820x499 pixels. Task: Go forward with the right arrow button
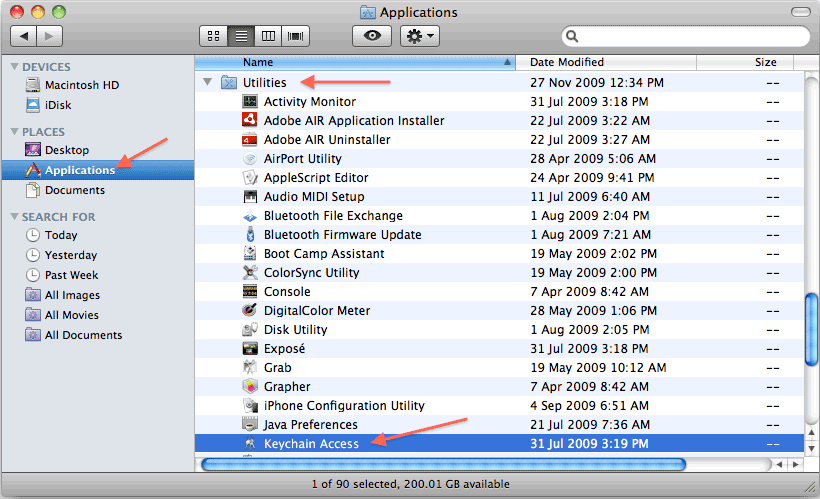pyautogui.click(x=50, y=36)
